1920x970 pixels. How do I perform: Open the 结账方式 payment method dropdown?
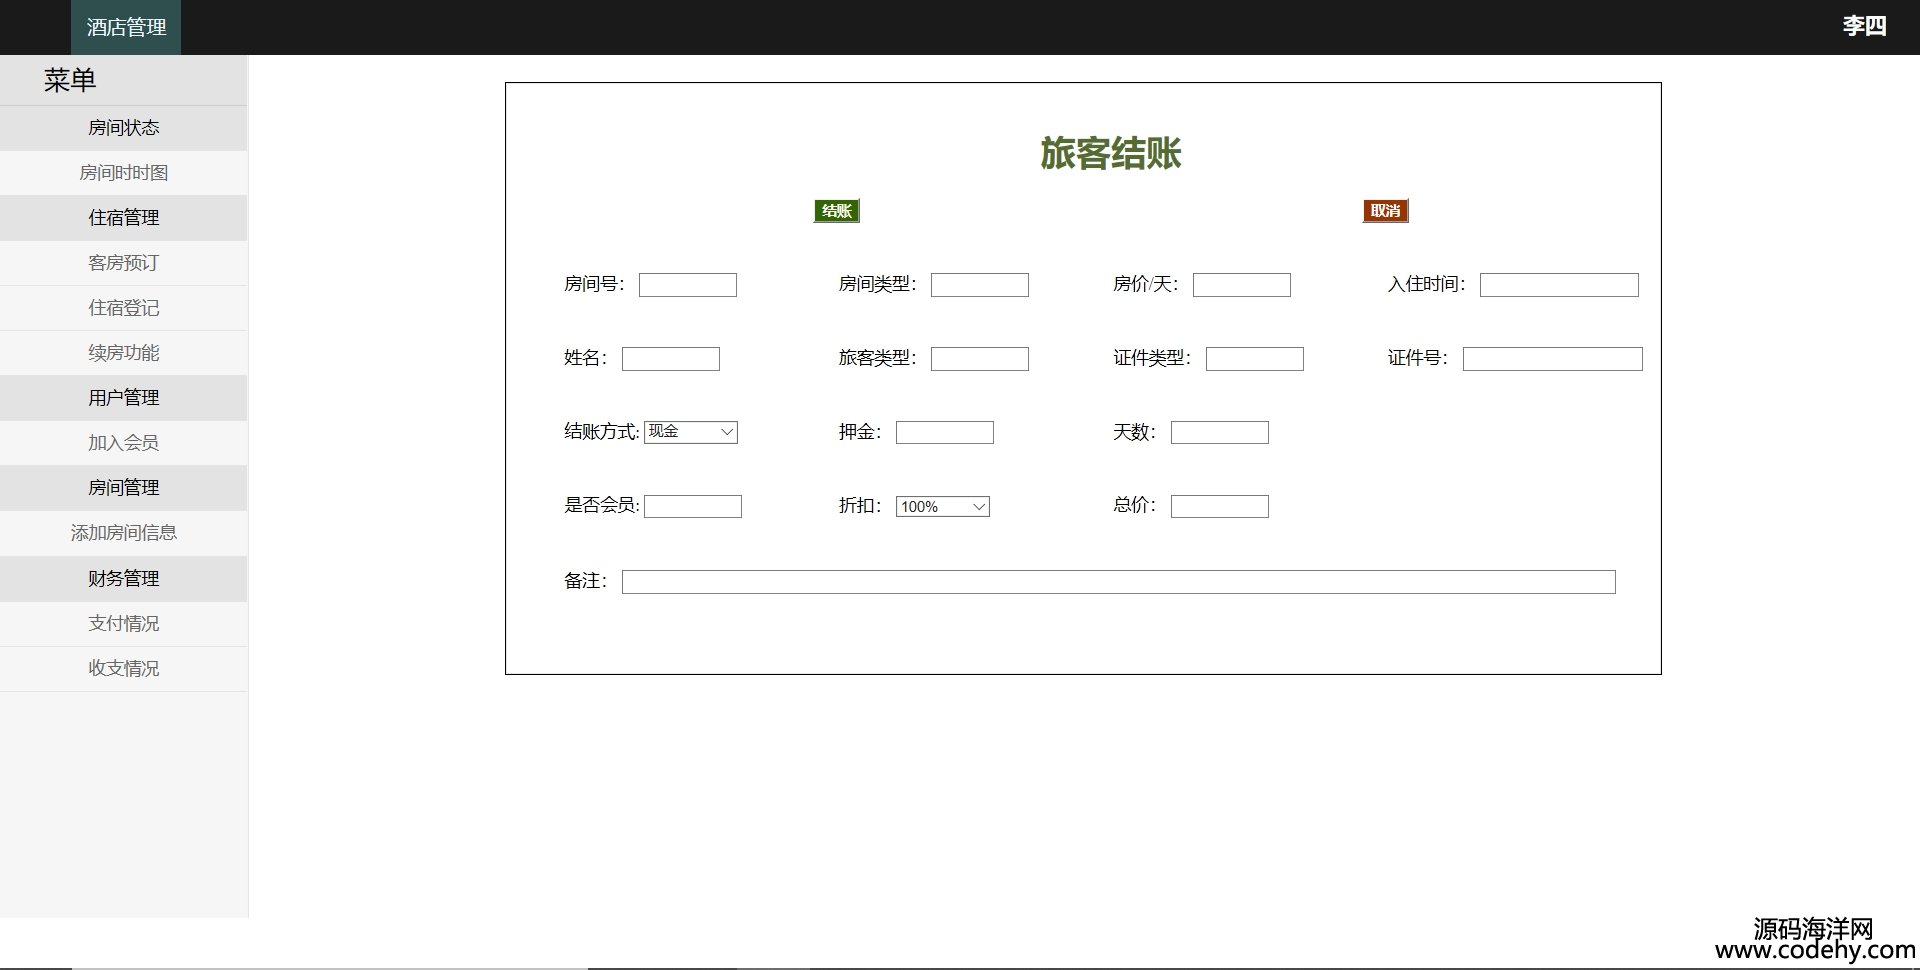coord(690,432)
